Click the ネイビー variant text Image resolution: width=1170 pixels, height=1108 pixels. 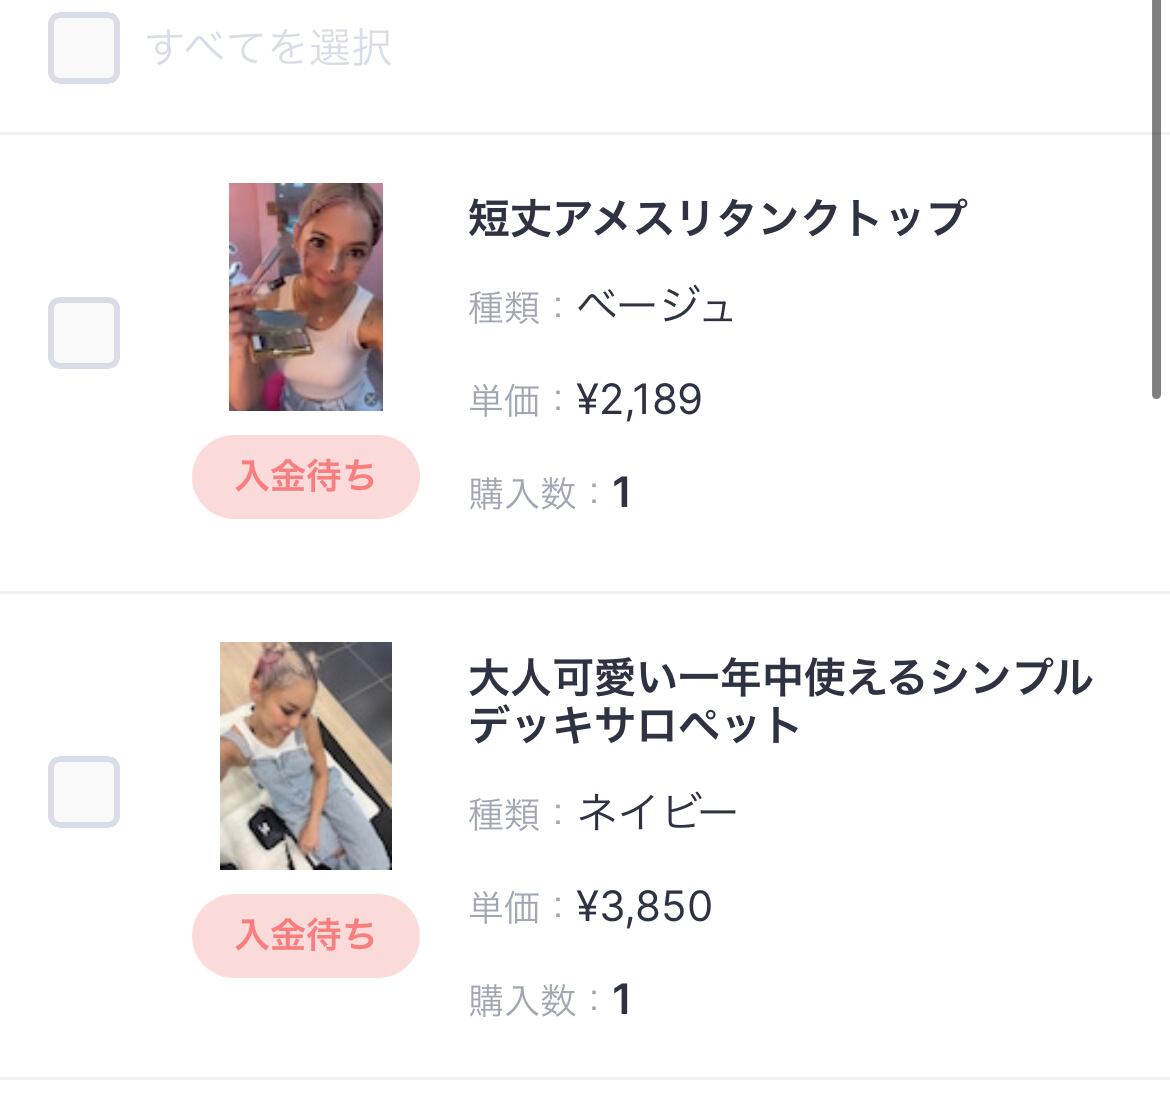[x=657, y=813]
